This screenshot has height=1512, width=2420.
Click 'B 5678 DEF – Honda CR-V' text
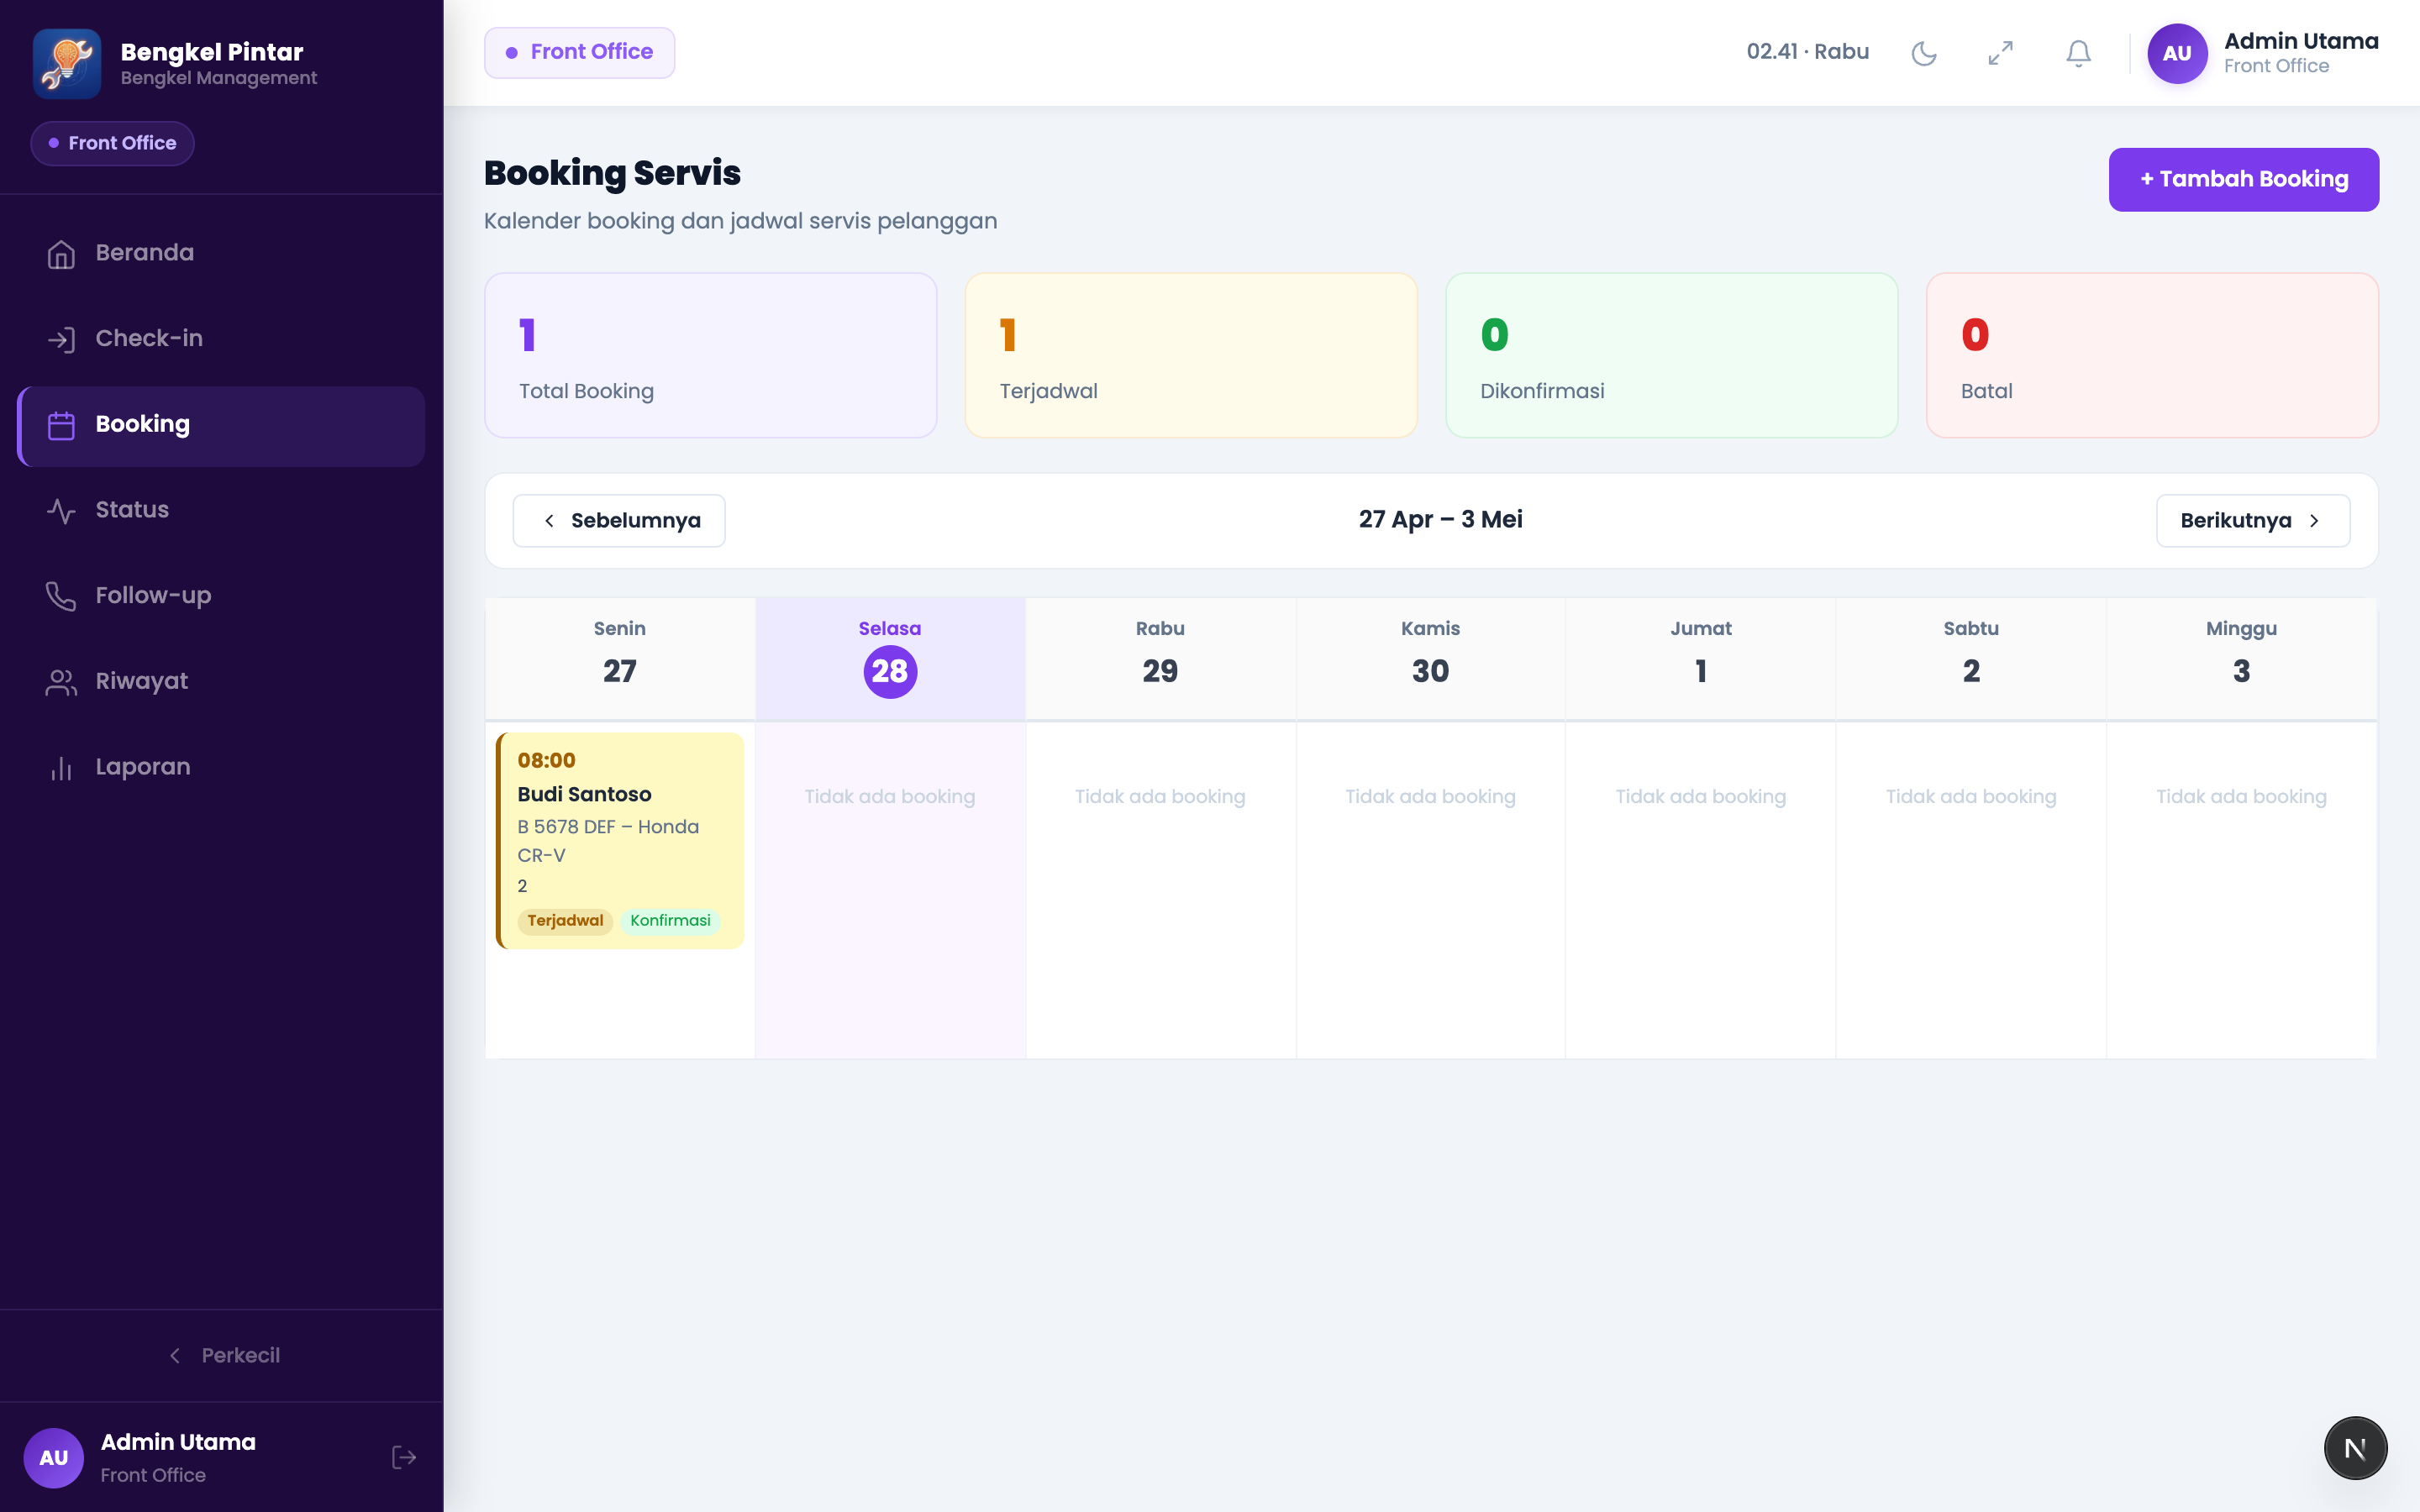pos(608,841)
